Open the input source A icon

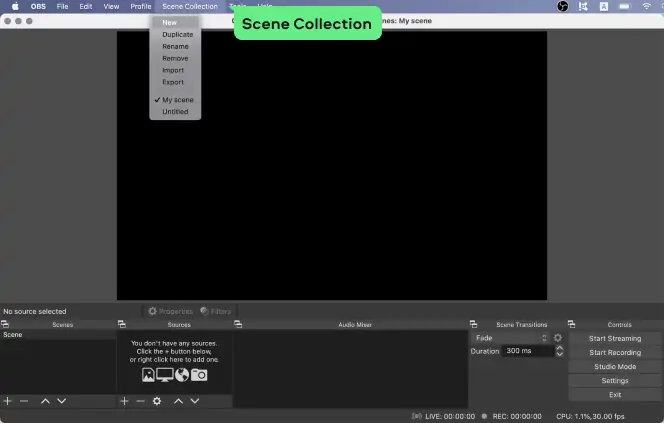pyautogui.click(x=604, y=6)
